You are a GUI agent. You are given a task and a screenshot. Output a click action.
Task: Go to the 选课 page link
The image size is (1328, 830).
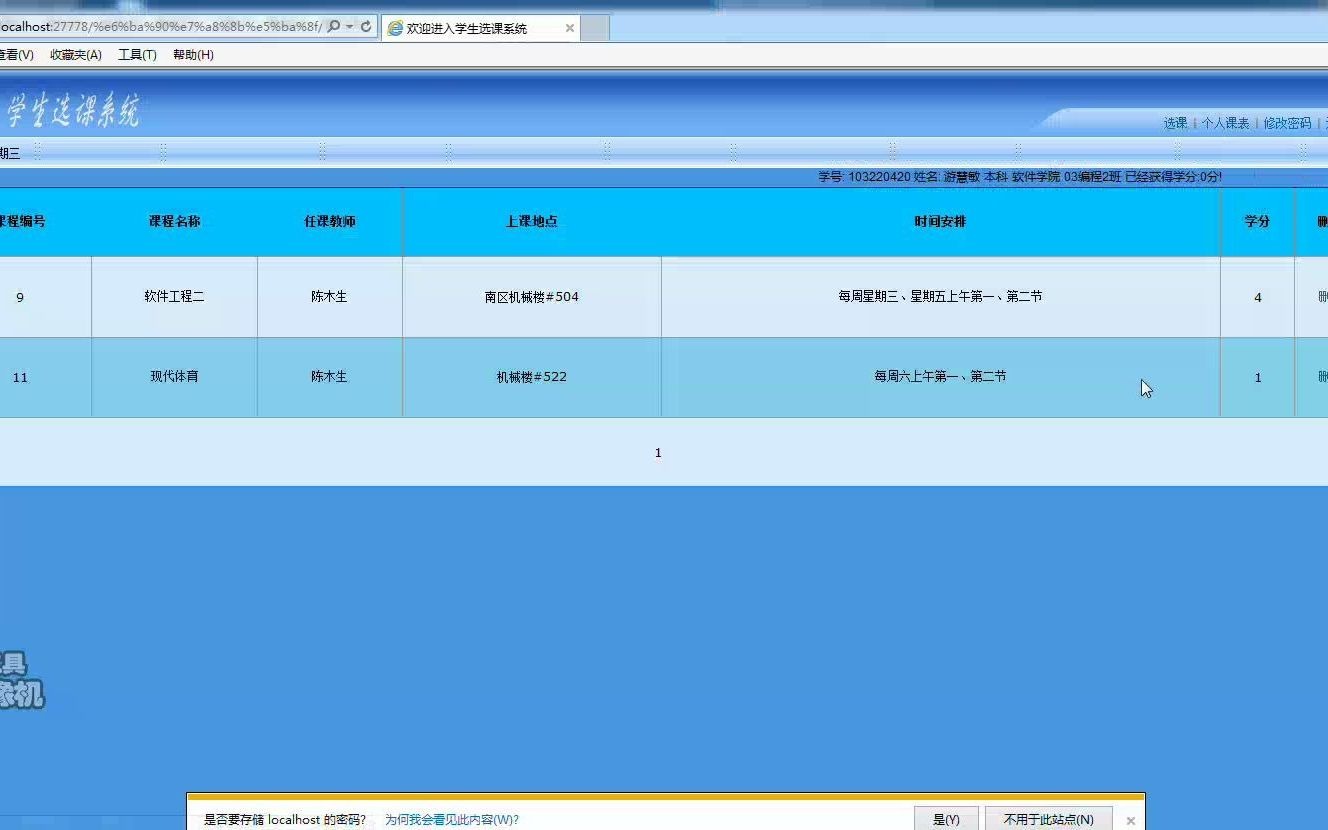(x=1175, y=123)
